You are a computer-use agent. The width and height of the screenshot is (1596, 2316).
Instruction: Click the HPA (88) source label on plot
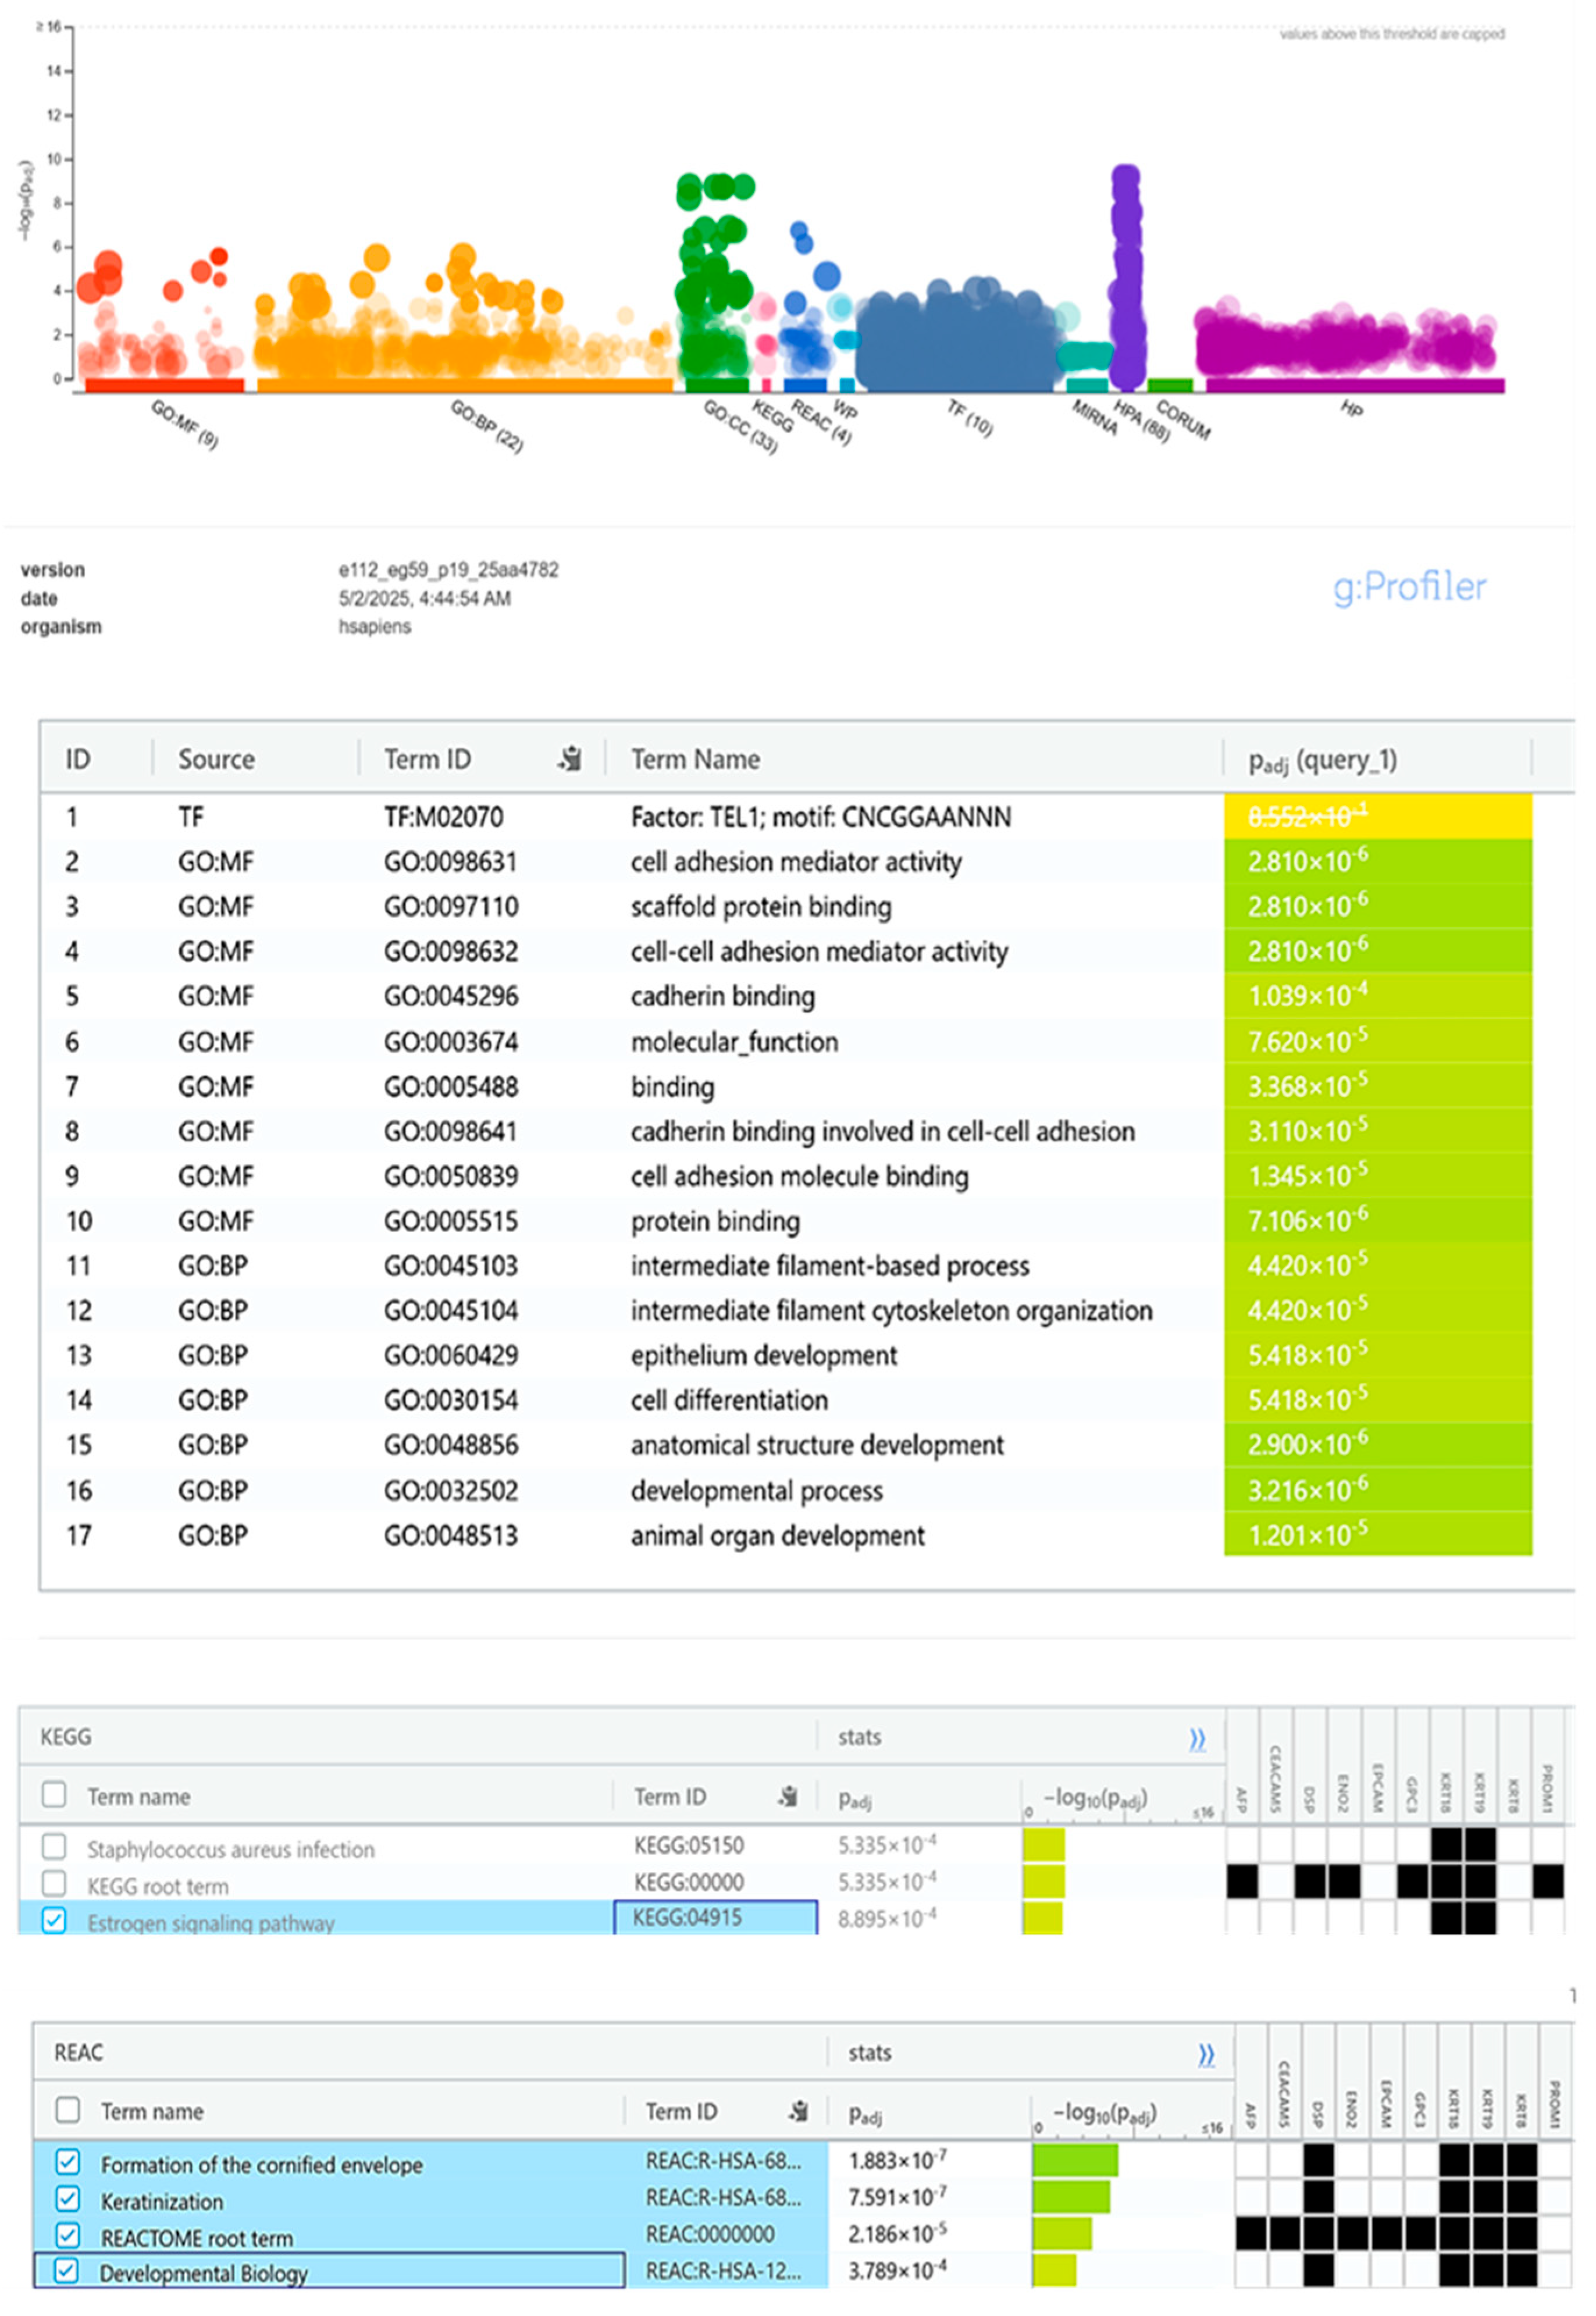[x=1141, y=421]
